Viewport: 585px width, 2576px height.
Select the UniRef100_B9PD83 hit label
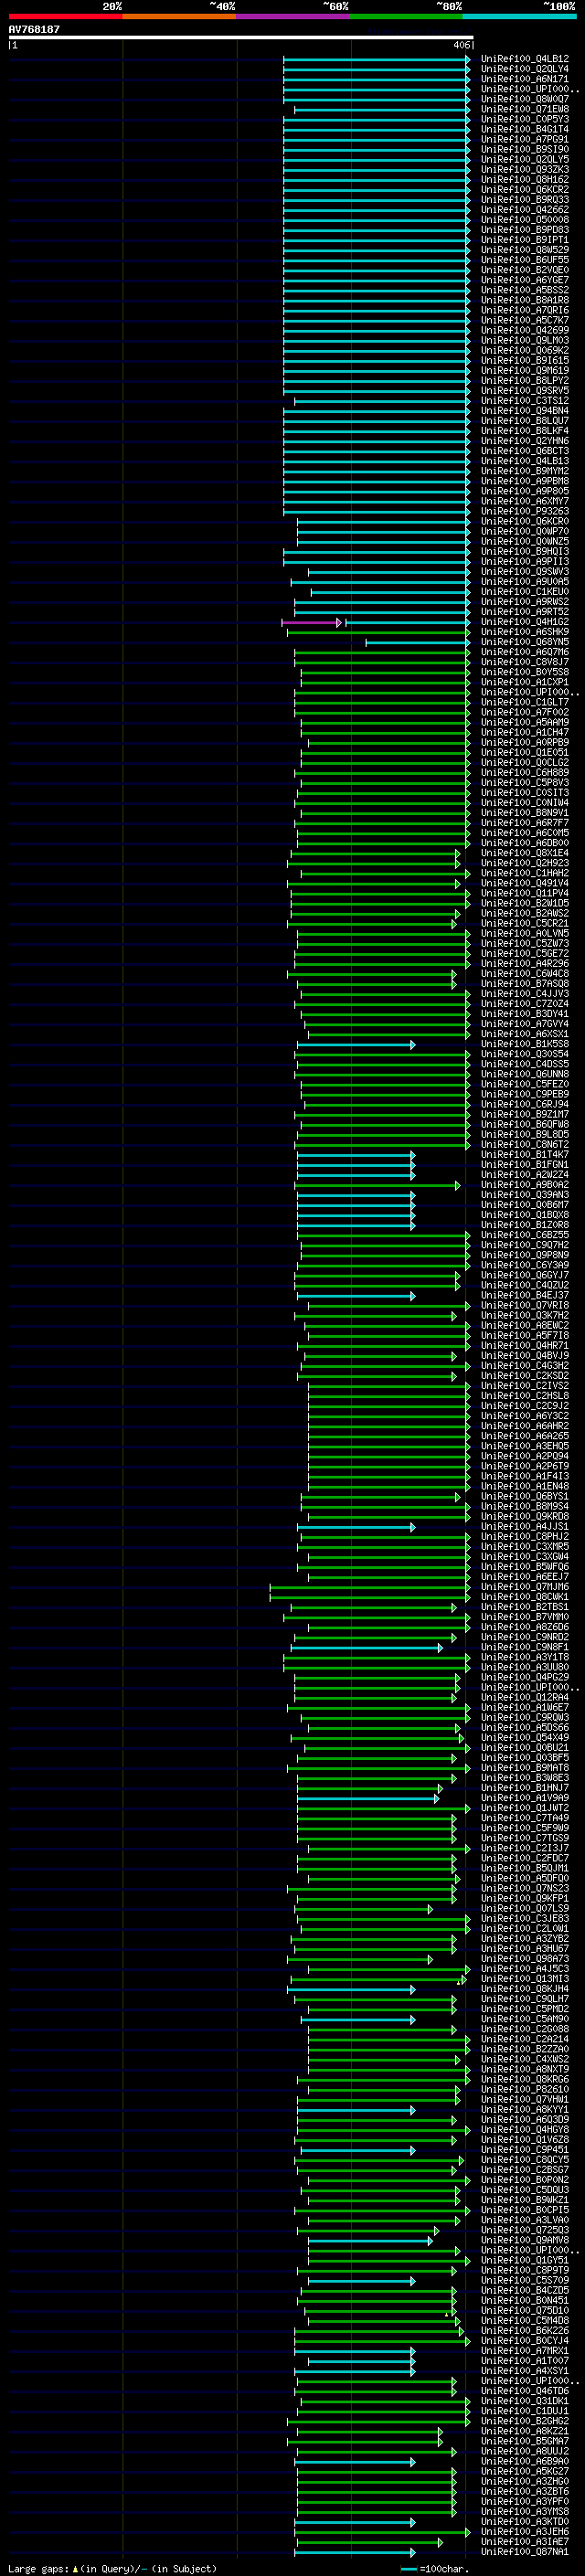524,230
